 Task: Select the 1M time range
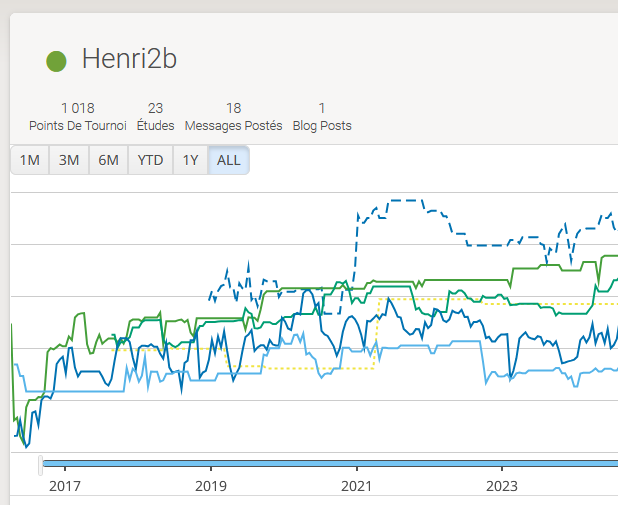click(x=30, y=160)
